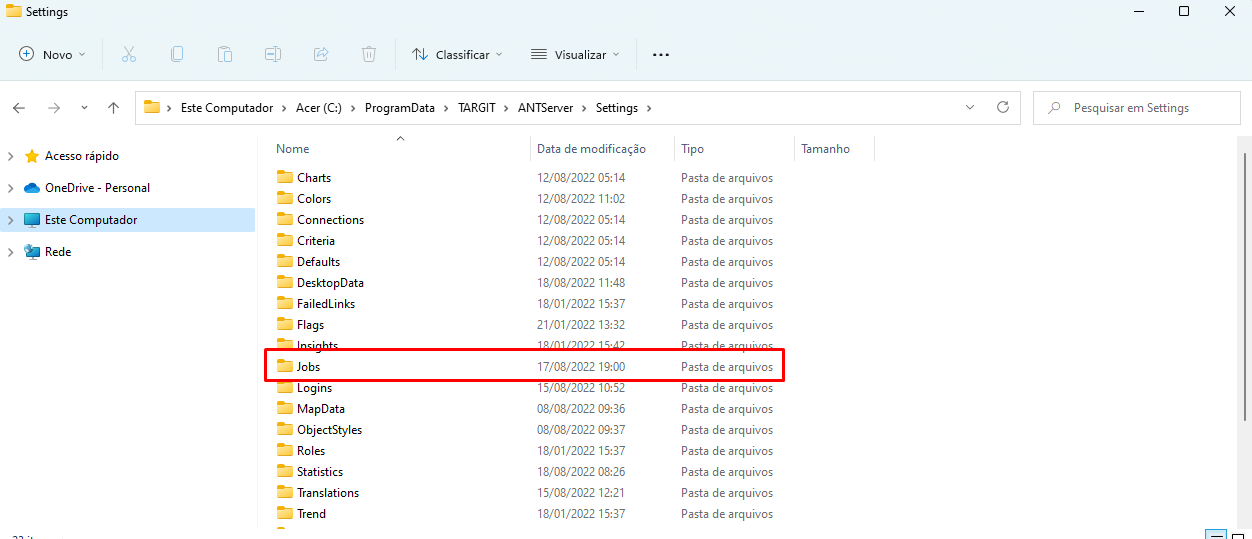Click the Trend folder icon

[285, 513]
